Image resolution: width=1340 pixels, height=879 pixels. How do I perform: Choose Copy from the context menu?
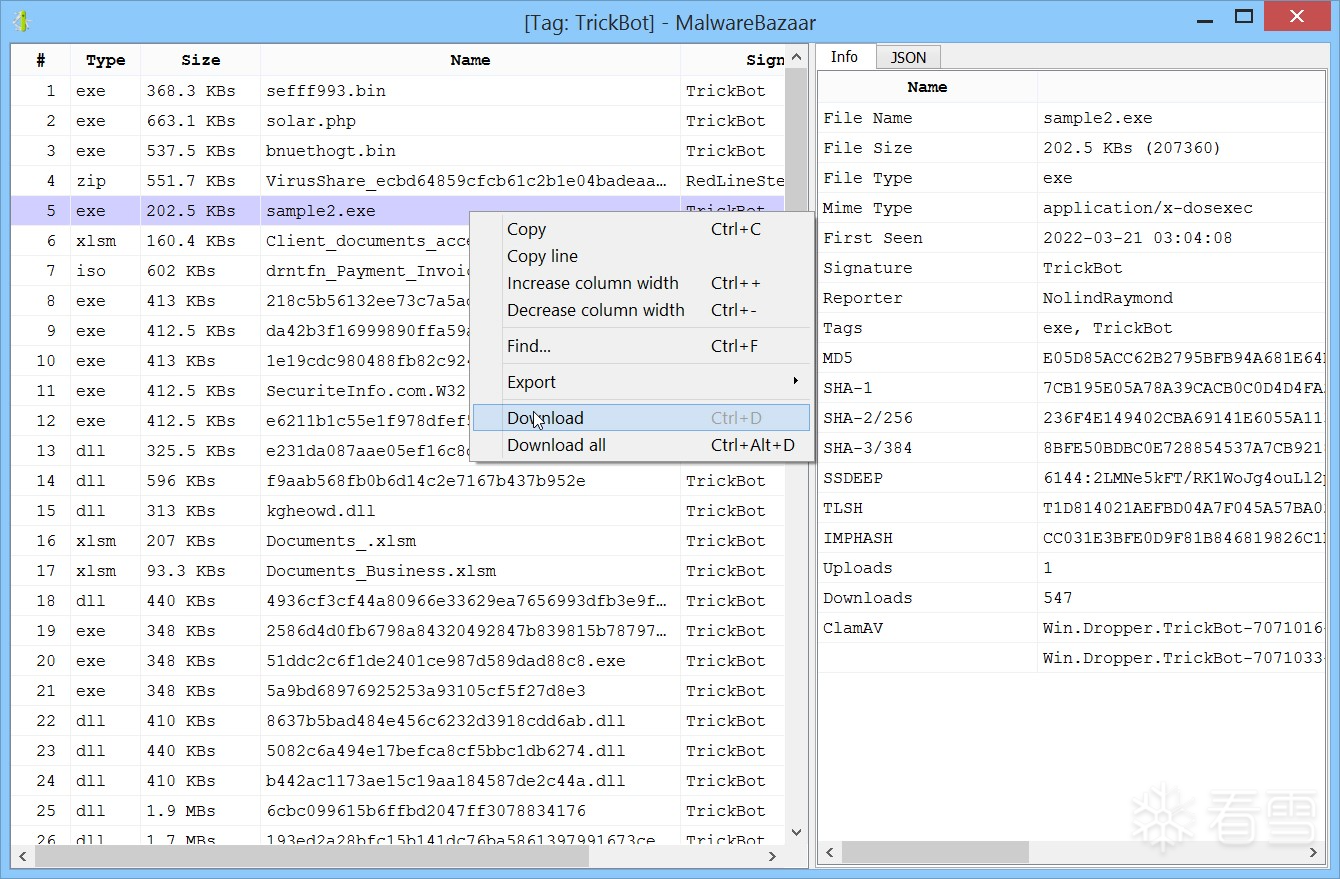640,229
